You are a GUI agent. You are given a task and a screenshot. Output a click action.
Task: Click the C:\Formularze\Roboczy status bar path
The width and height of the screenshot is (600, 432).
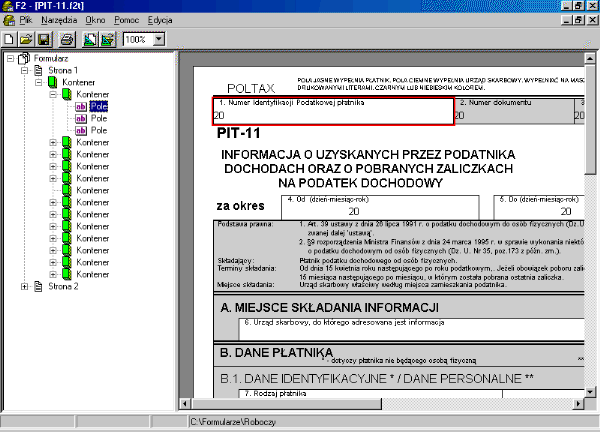[x=233, y=422]
